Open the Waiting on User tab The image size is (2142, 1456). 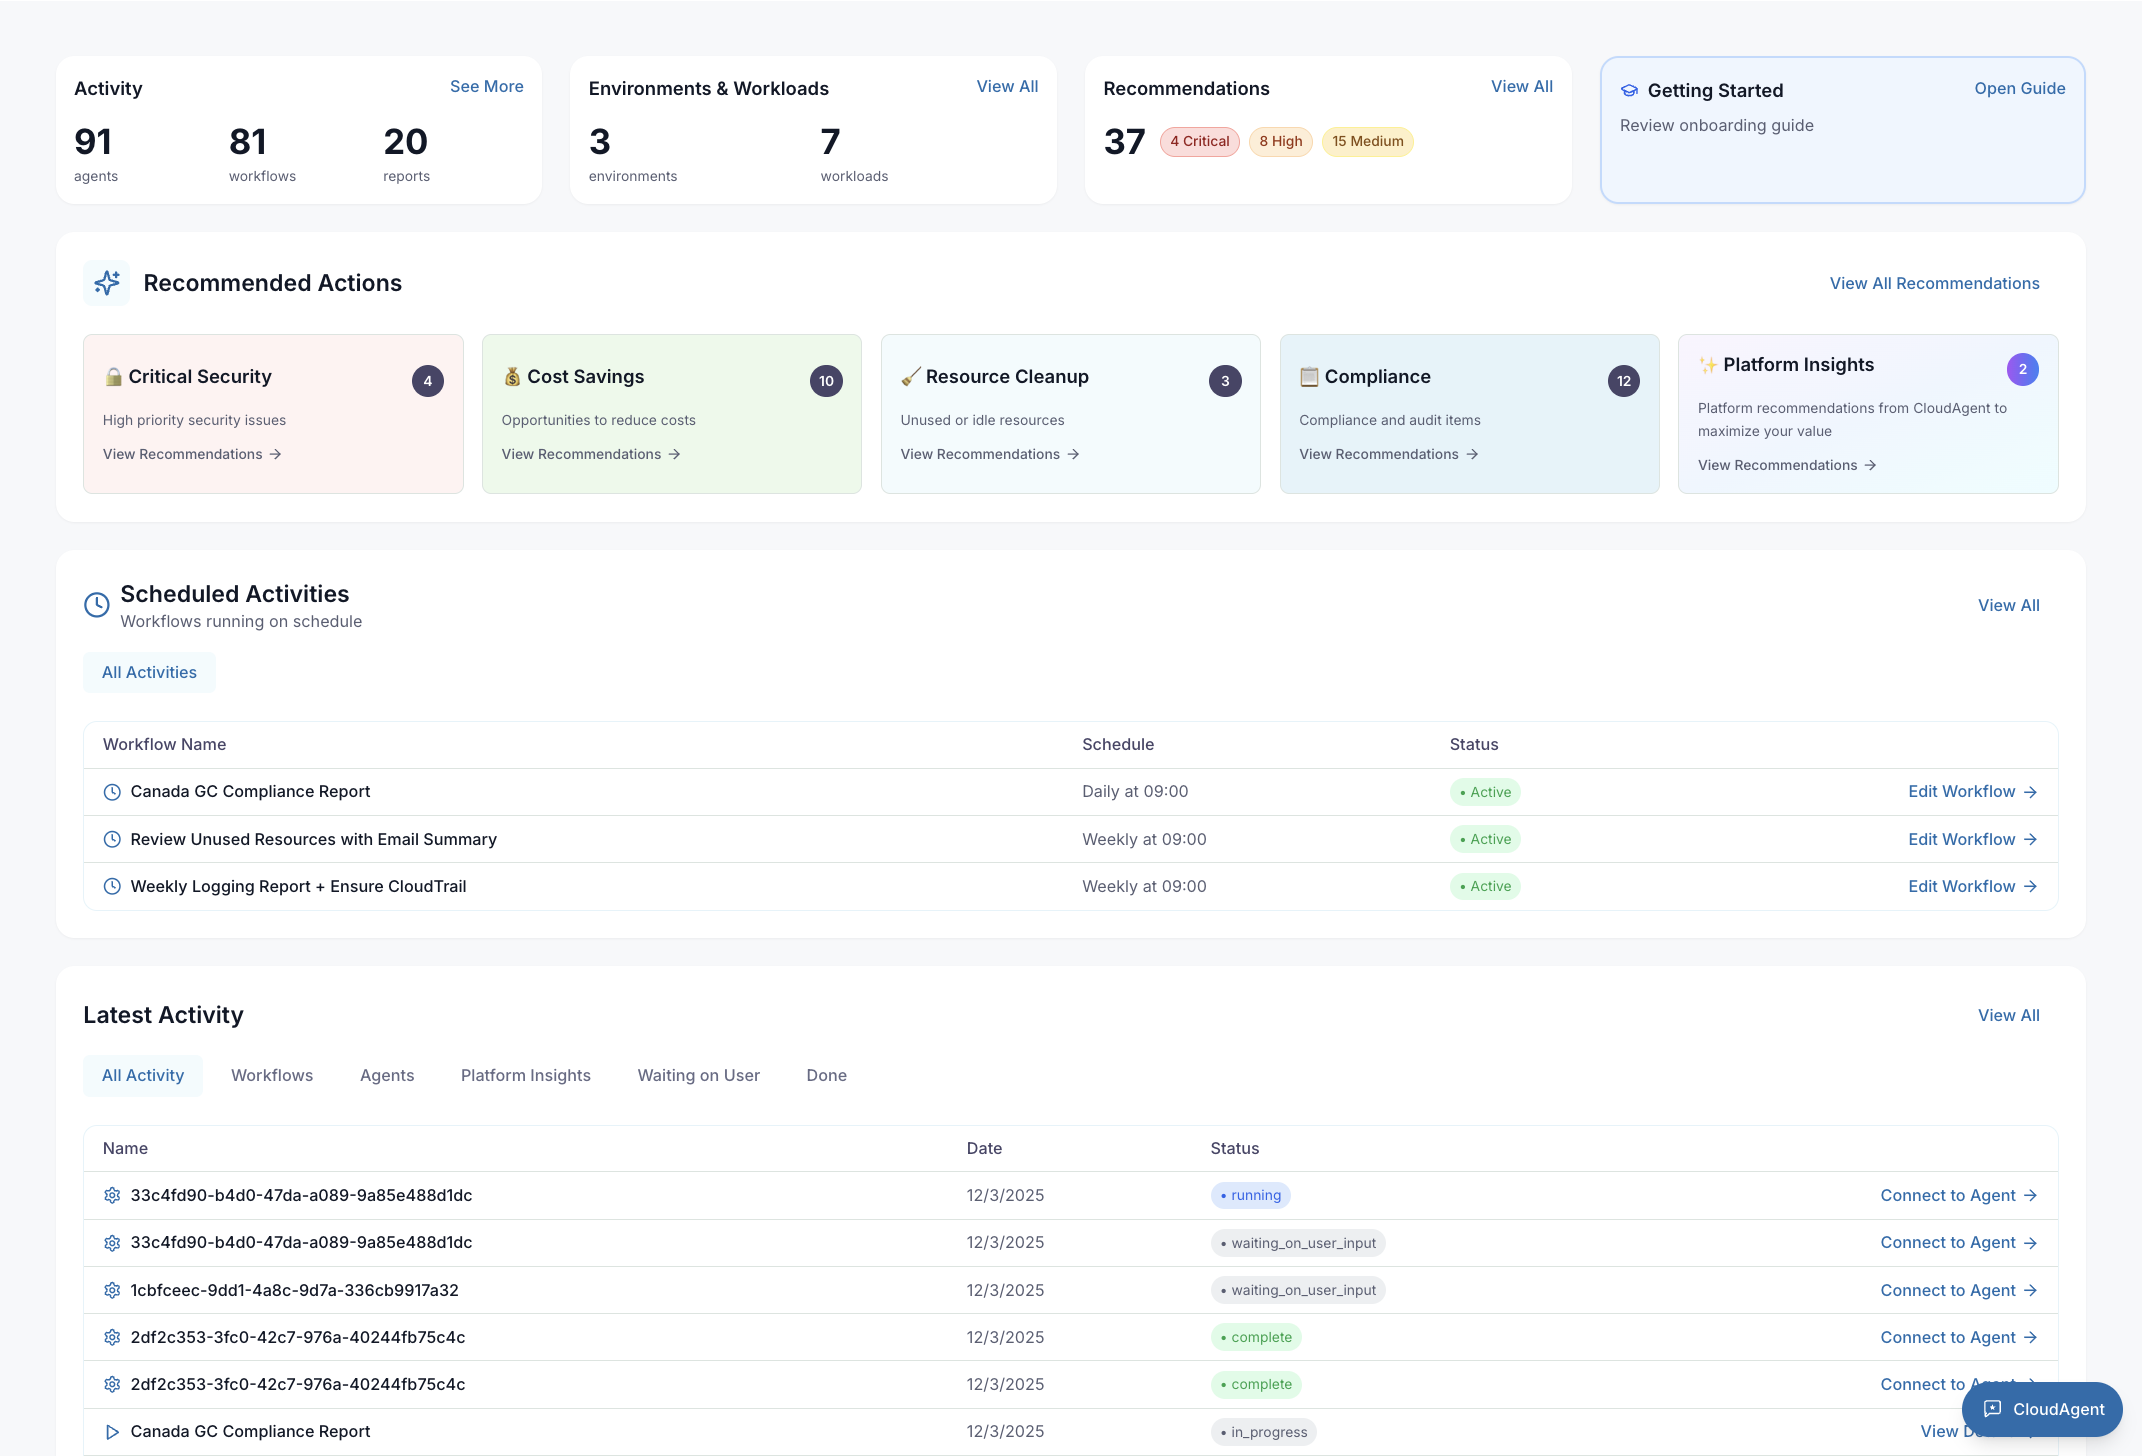pyautogui.click(x=698, y=1075)
